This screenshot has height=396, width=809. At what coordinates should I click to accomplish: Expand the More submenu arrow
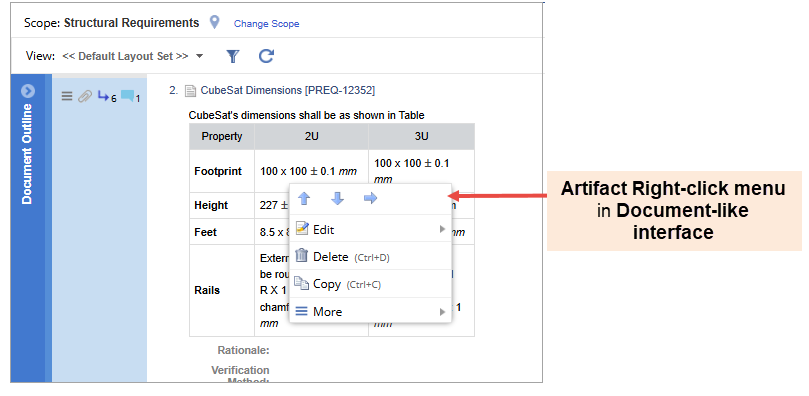tap(442, 311)
